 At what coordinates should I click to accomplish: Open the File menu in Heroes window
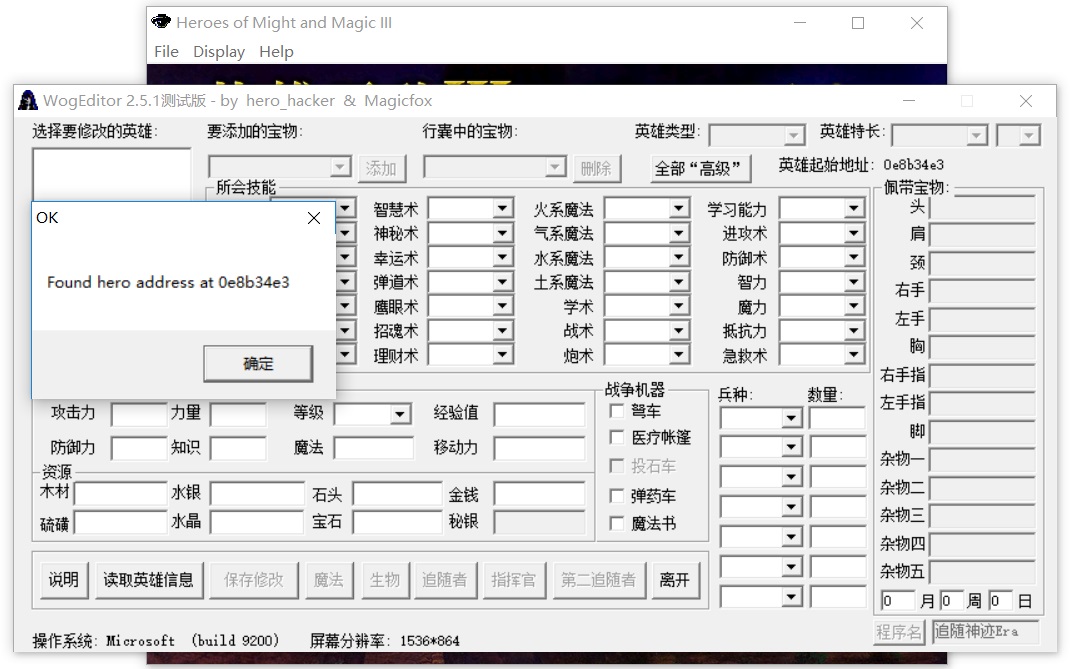pyautogui.click(x=166, y=52)
